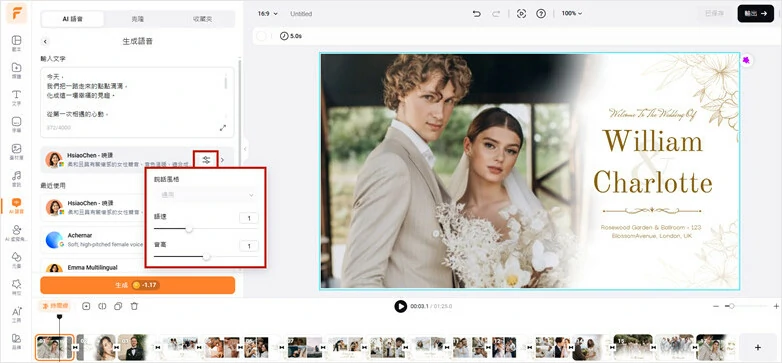The height and width of the screenshot is (363, 782).
Task: Collapse the left panel using edge handle
Action: pos(245,149)
